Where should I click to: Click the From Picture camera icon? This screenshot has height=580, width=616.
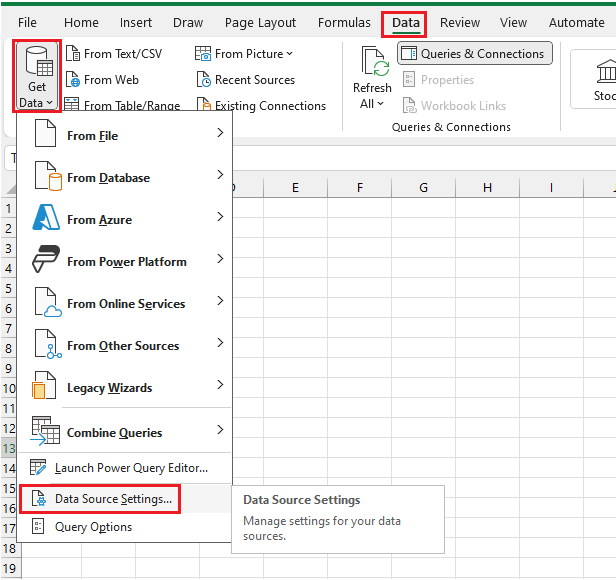pyautogui.click(x=203, y=53)
